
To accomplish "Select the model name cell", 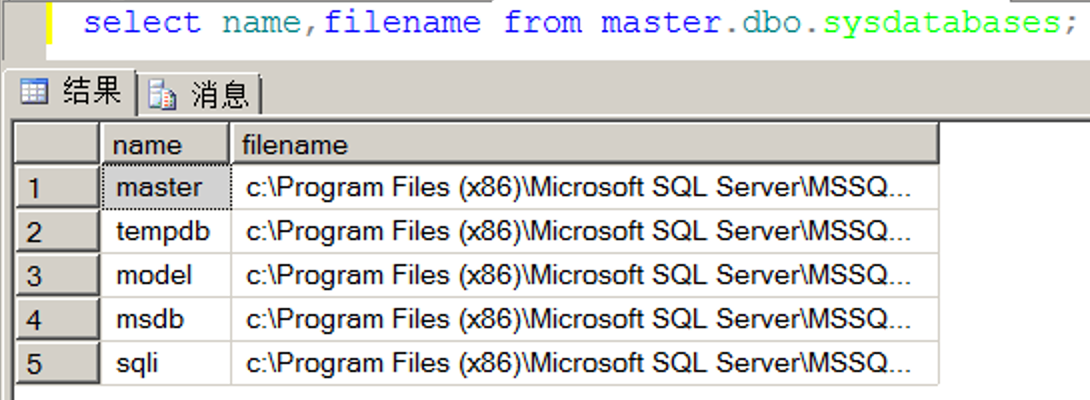I will click(165, 275).
